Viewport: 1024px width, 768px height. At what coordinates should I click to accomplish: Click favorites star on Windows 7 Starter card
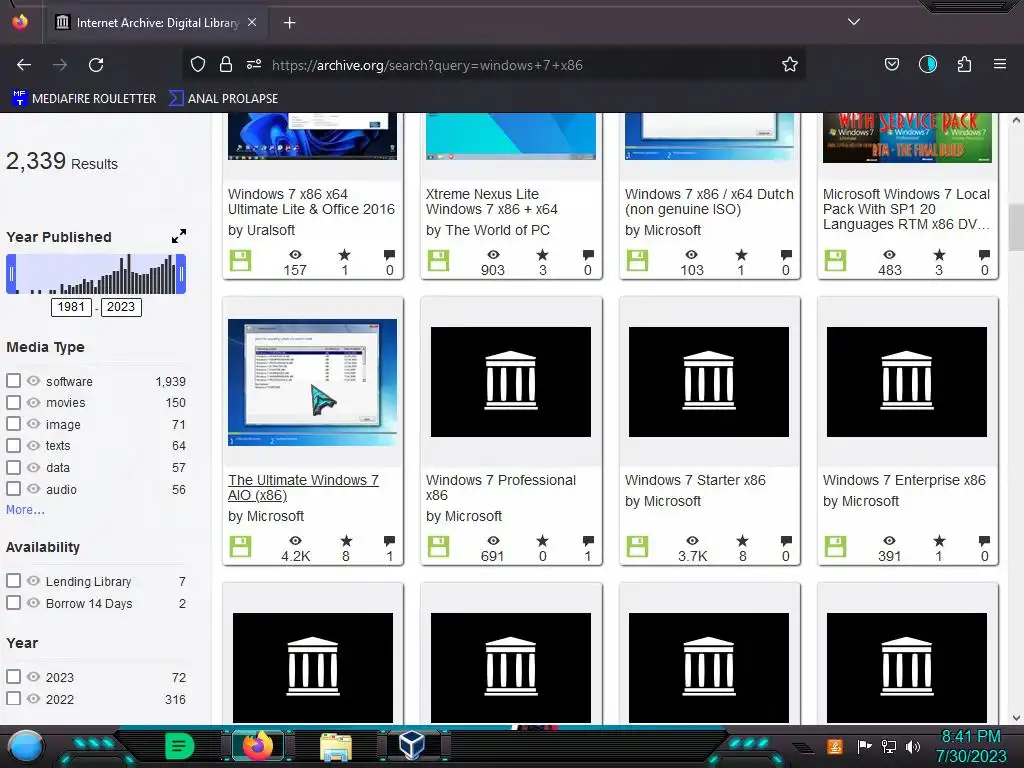(x=742, y=541)
